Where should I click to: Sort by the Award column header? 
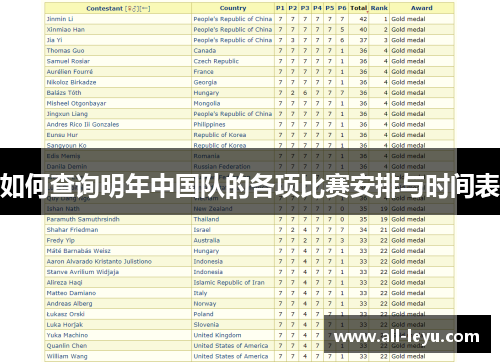[x=422, y=8]
